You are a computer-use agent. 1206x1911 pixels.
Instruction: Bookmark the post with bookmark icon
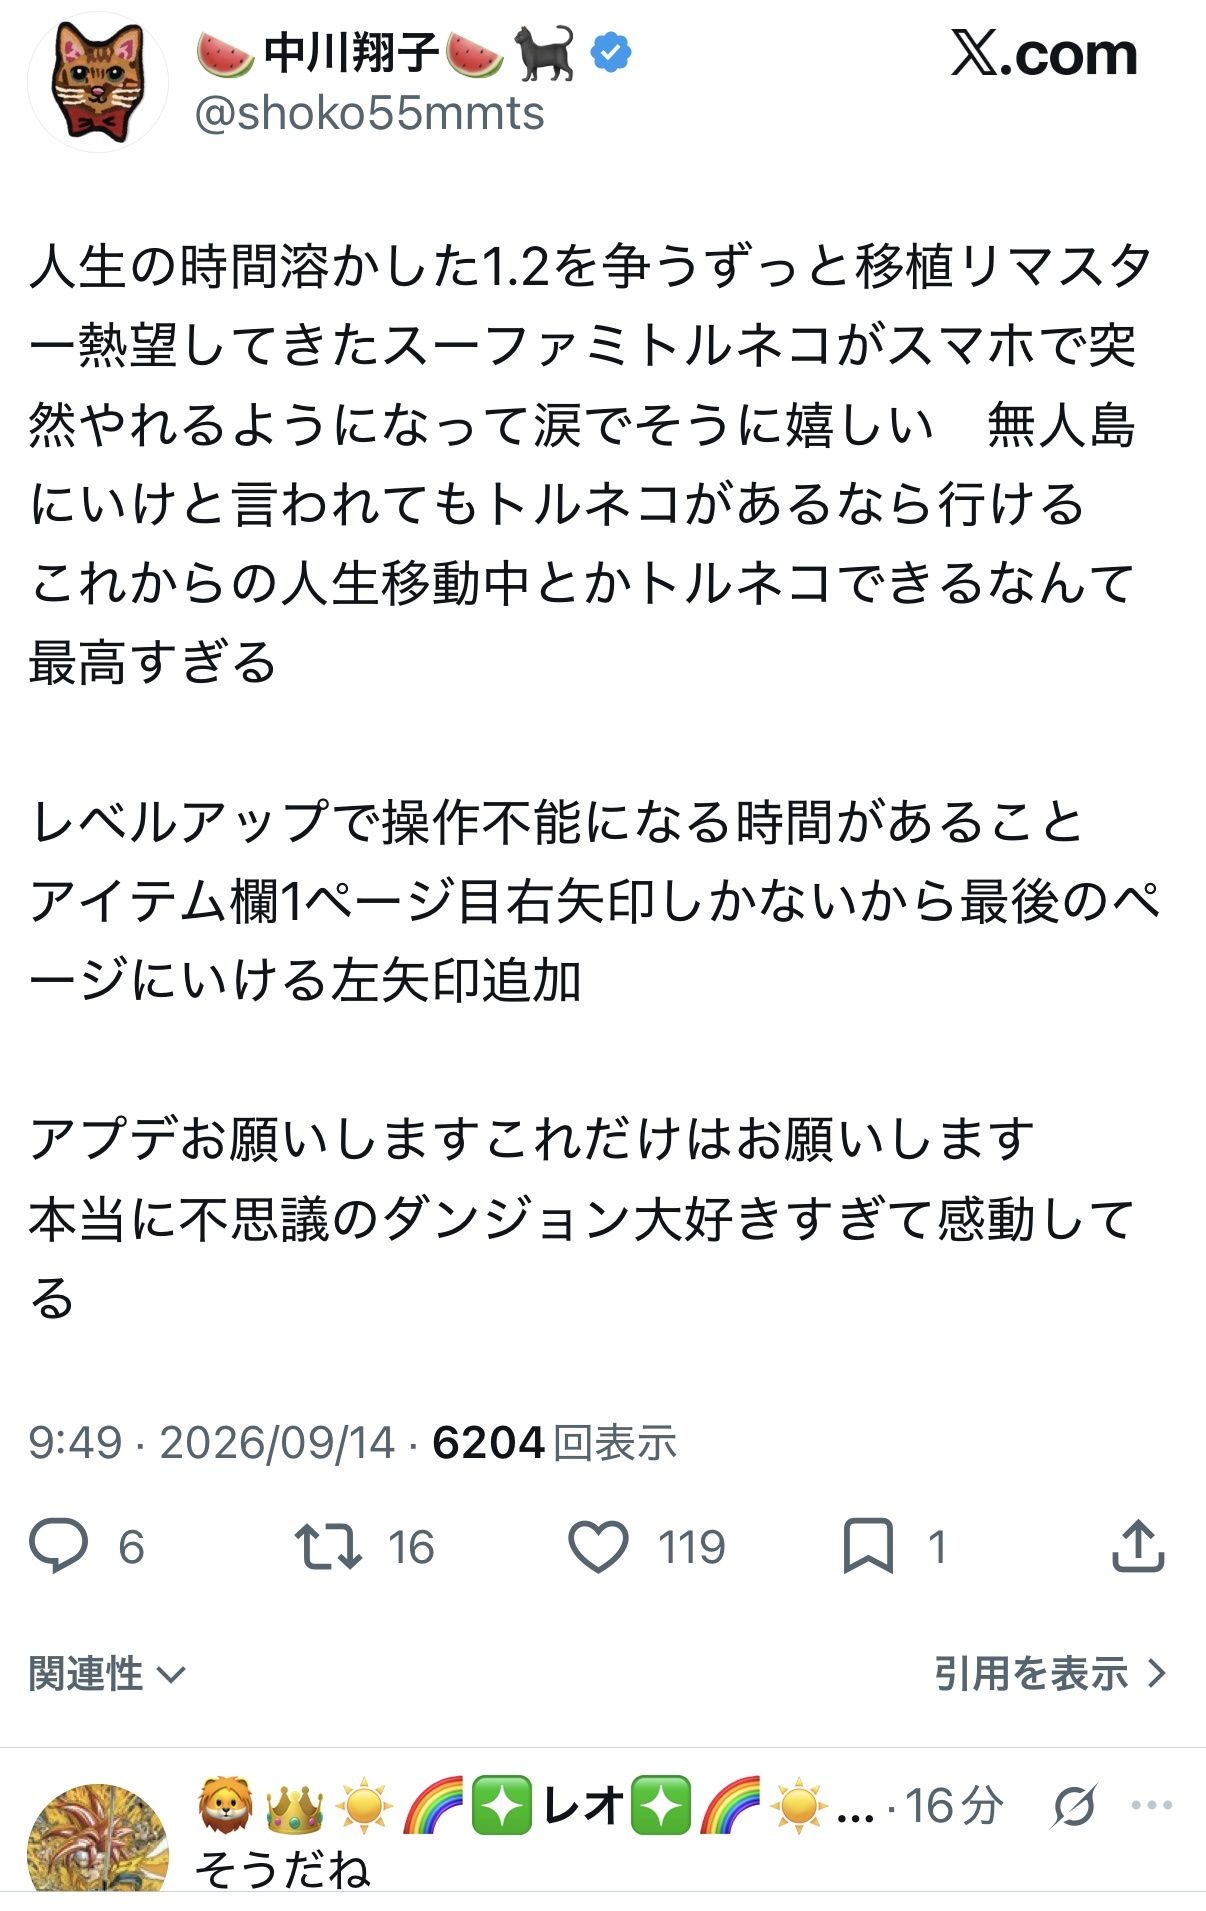click(x=868, y=1546)
